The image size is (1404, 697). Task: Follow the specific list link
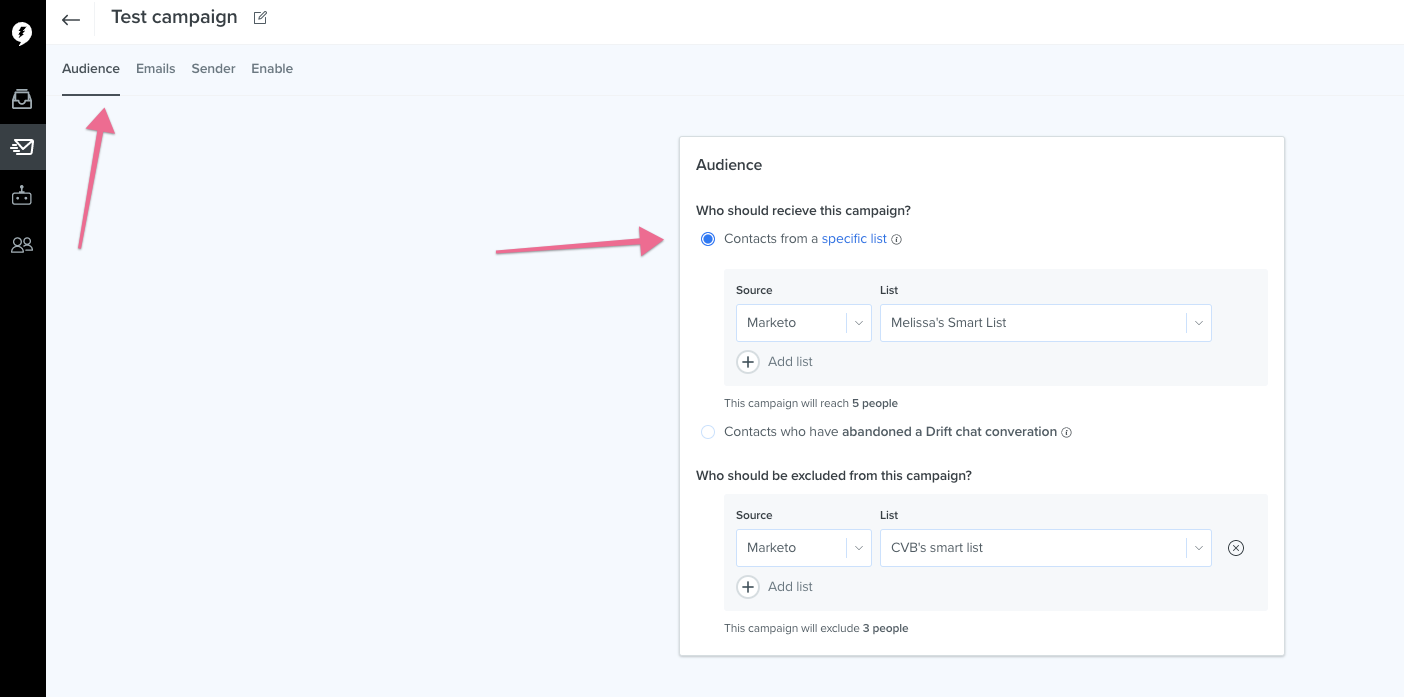click(854, 239)
